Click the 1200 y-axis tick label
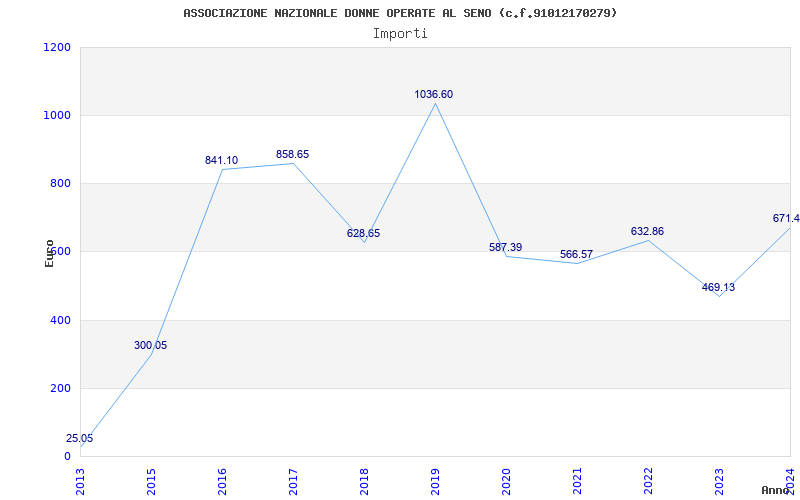Image resolution: width=800 pixels, height=500 pixels. coord(57,47)
